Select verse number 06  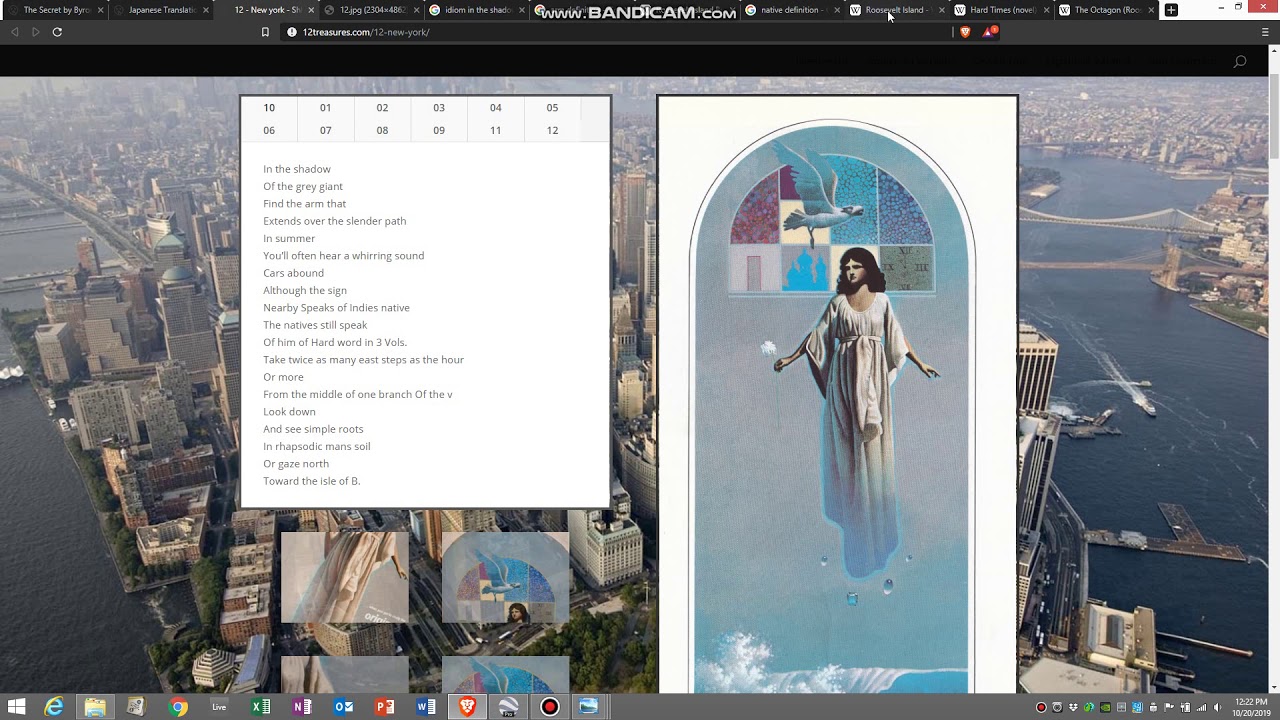pyautogui.click(x=269, y=130)
